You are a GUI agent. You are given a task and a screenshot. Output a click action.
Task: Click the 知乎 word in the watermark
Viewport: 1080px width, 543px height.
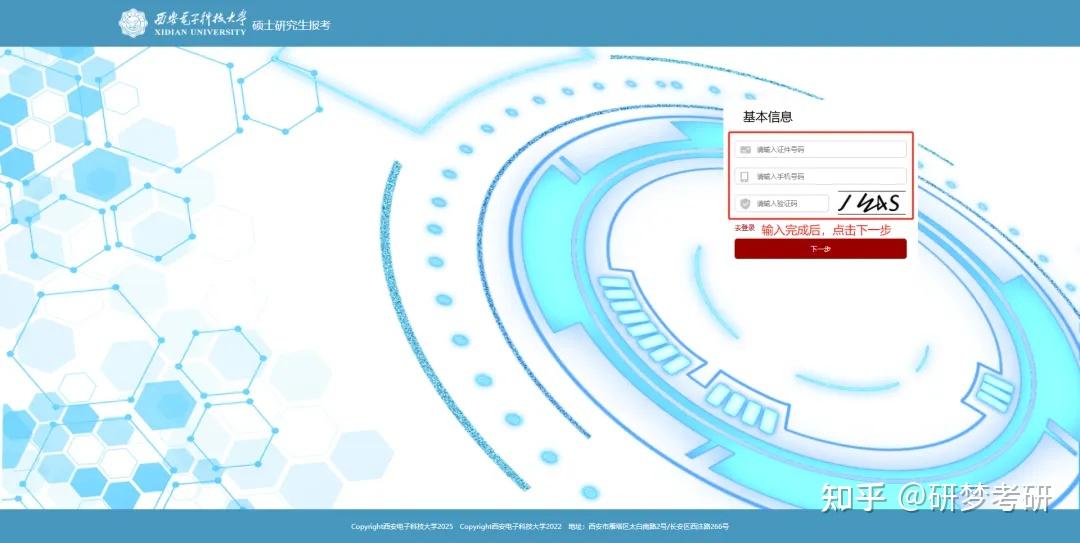pos(853,498)
